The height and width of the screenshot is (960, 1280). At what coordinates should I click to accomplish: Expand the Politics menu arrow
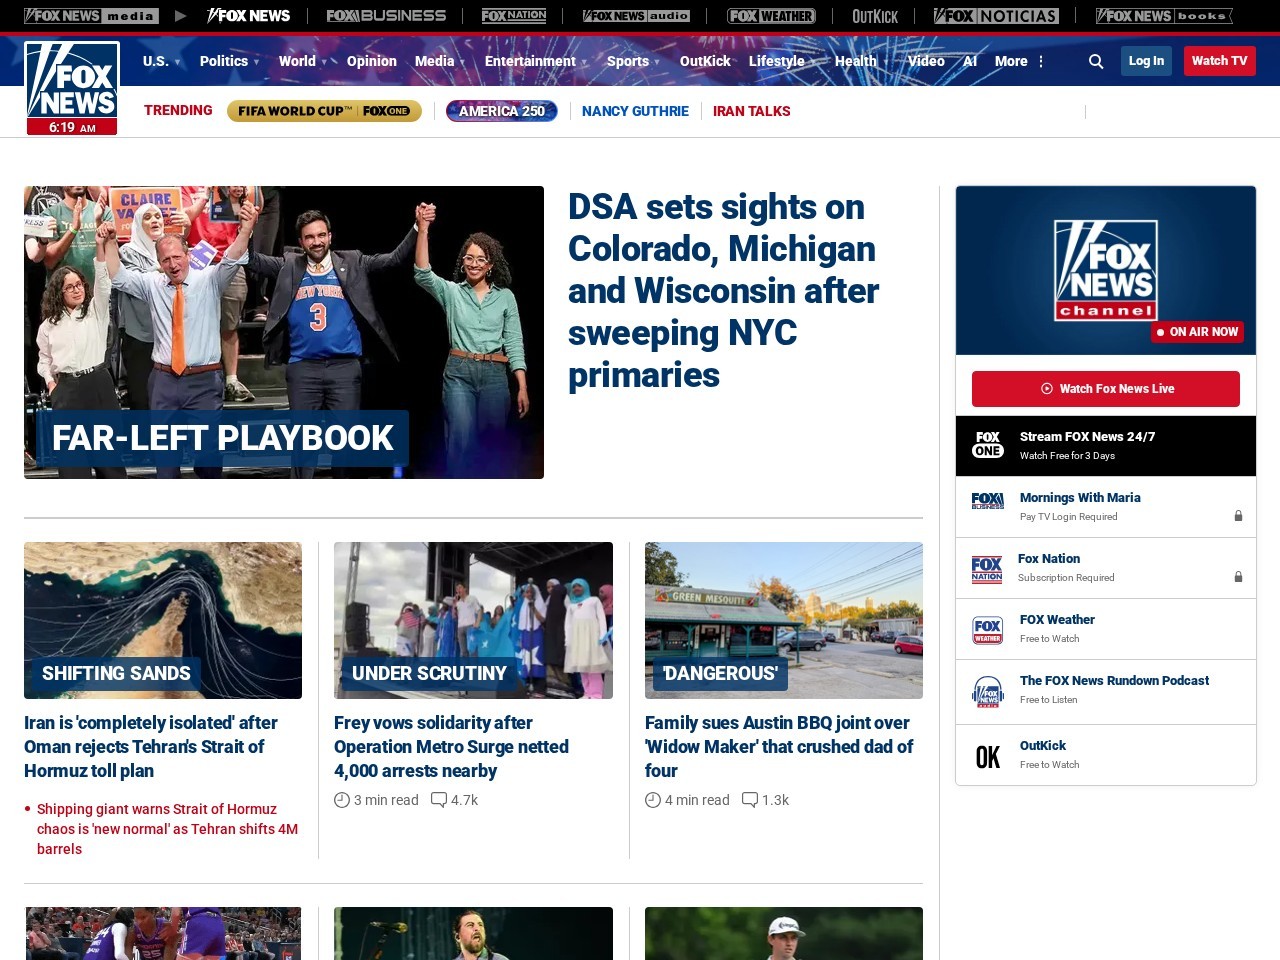(256, 62)
